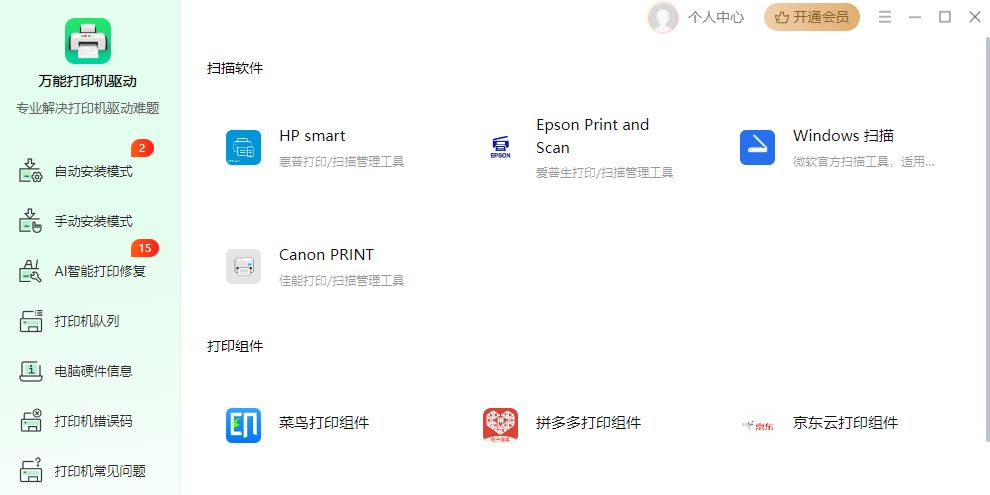
Task: Open the Windows 扫描 blue scanner icon
Action: coord(757,148)
